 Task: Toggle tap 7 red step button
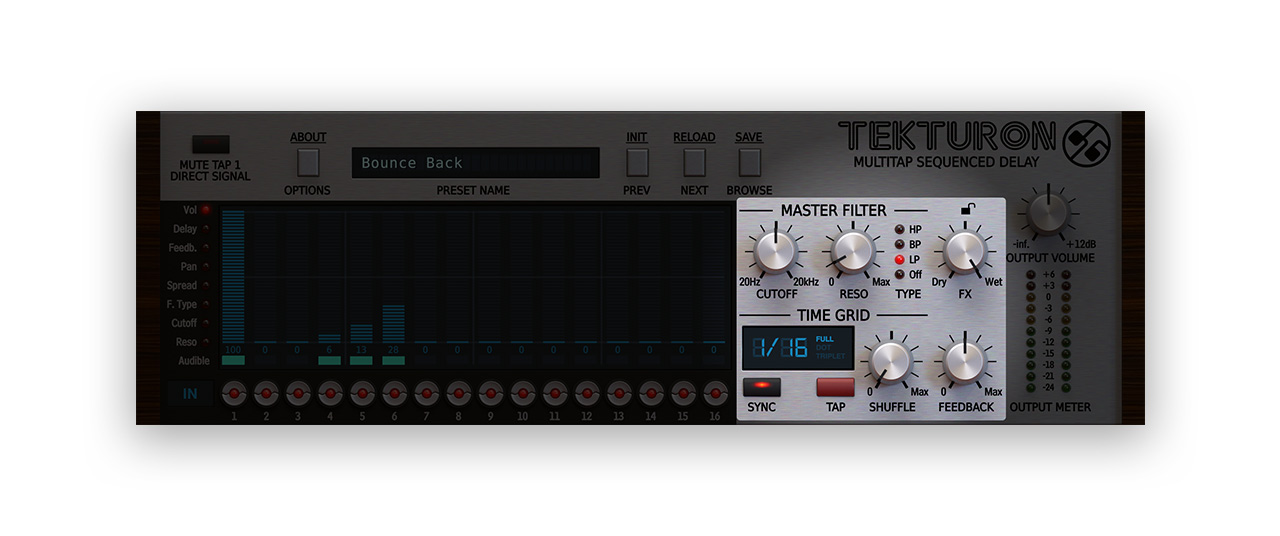426,393
